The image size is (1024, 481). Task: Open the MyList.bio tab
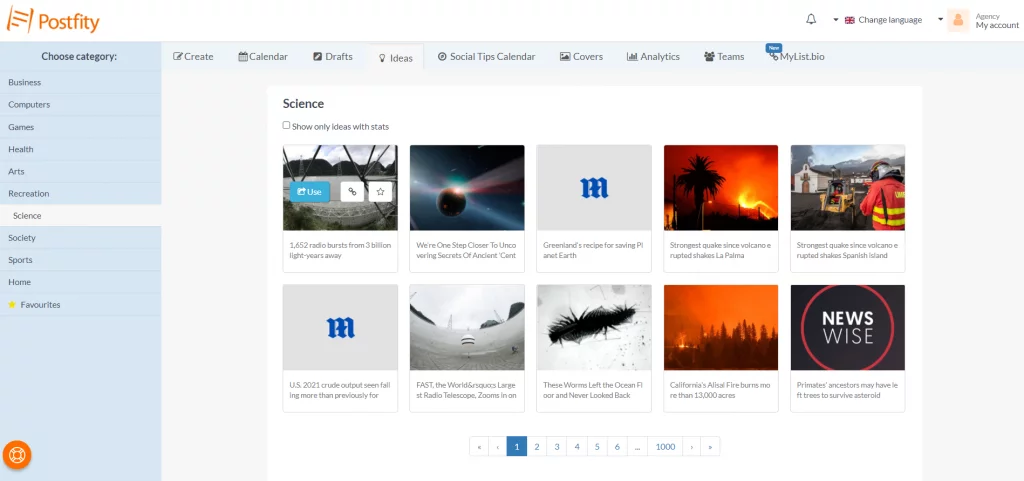tap(797, 57)
